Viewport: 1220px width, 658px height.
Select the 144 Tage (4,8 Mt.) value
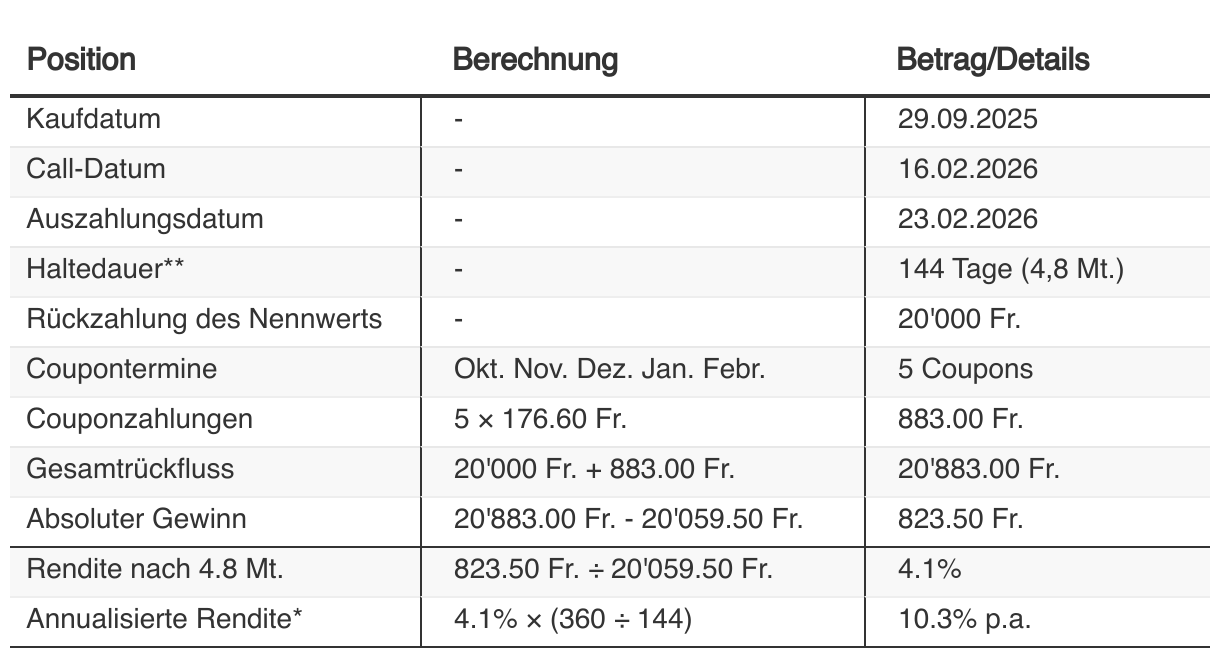click(1011, 269)
